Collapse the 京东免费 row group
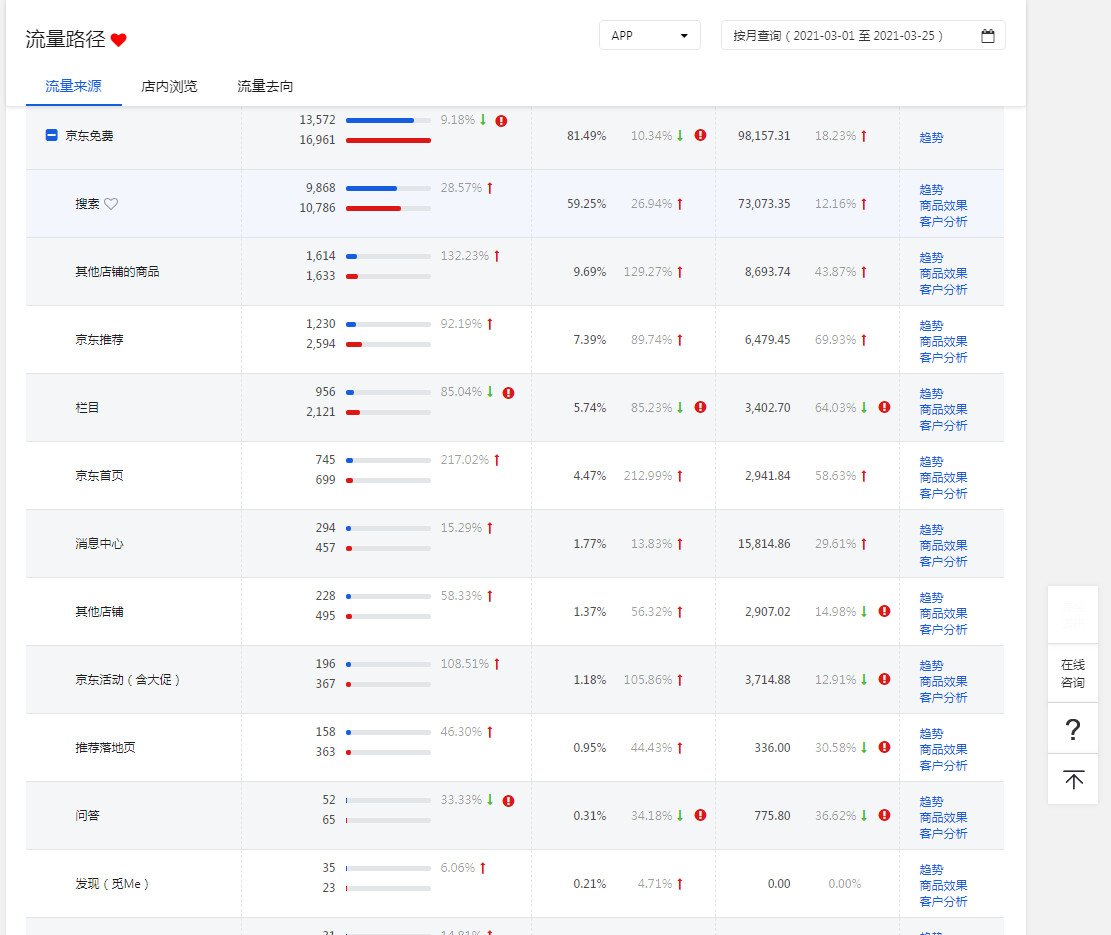 tap(51, 135)
